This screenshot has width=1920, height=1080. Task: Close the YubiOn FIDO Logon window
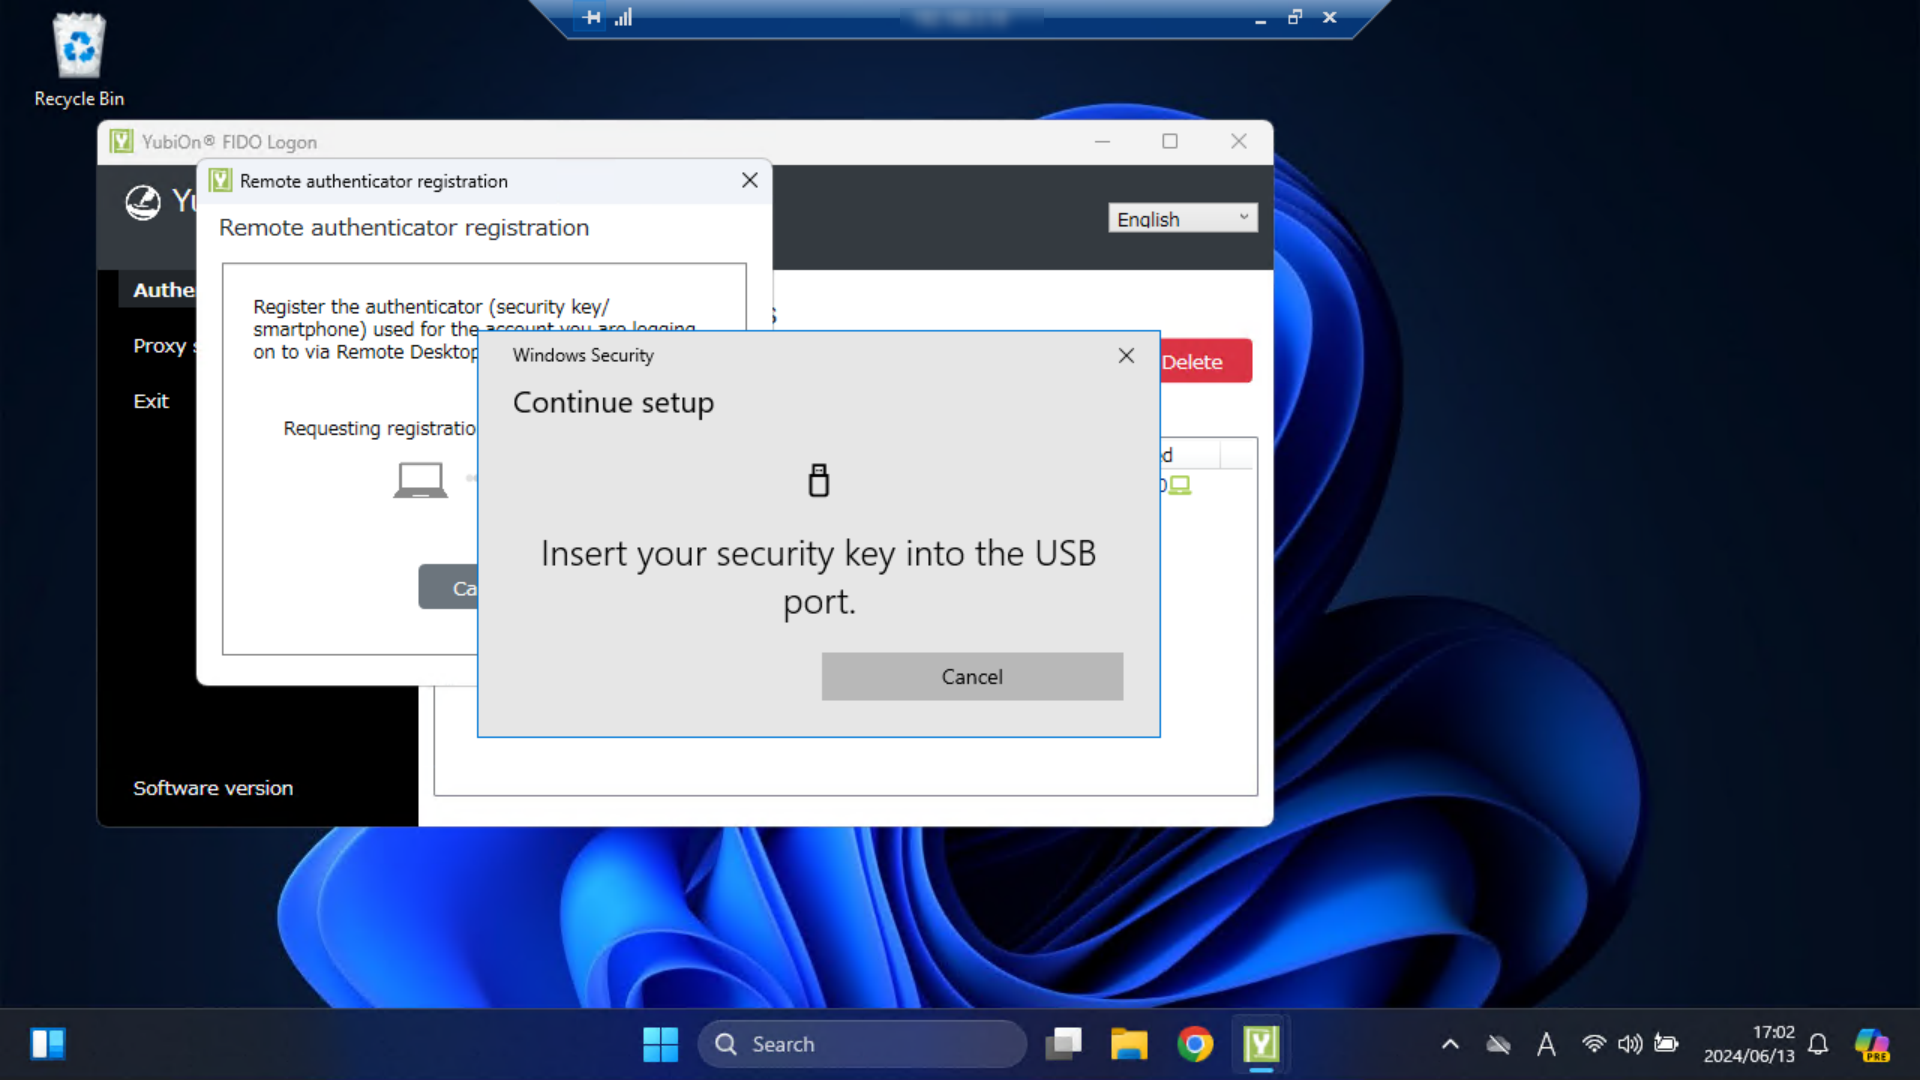tap(1239, 142)
